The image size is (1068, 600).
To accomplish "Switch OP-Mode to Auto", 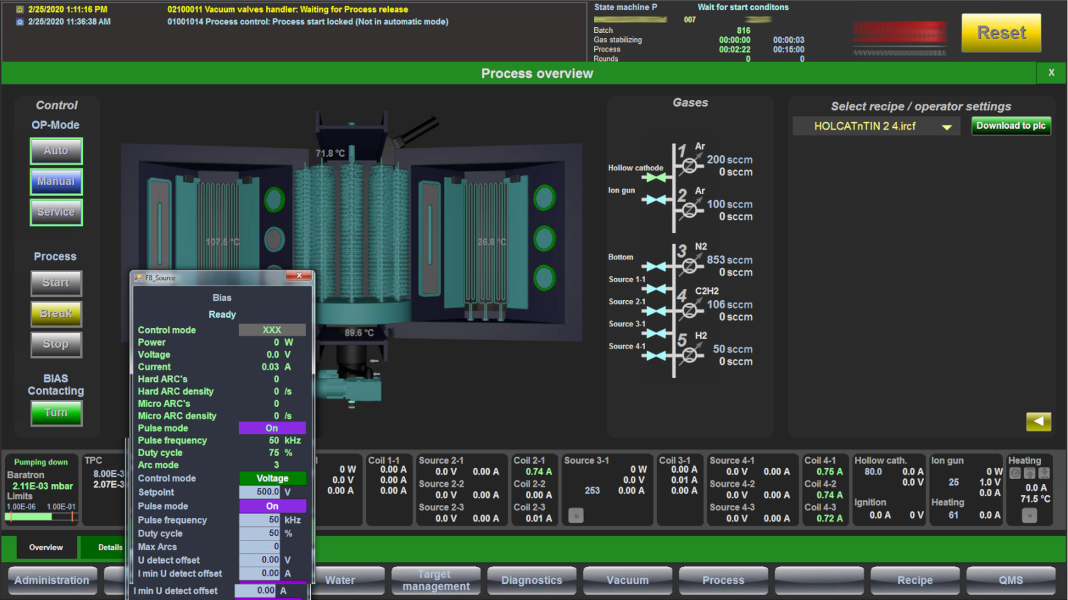I will pyautogui.click(x=56, y=151).
